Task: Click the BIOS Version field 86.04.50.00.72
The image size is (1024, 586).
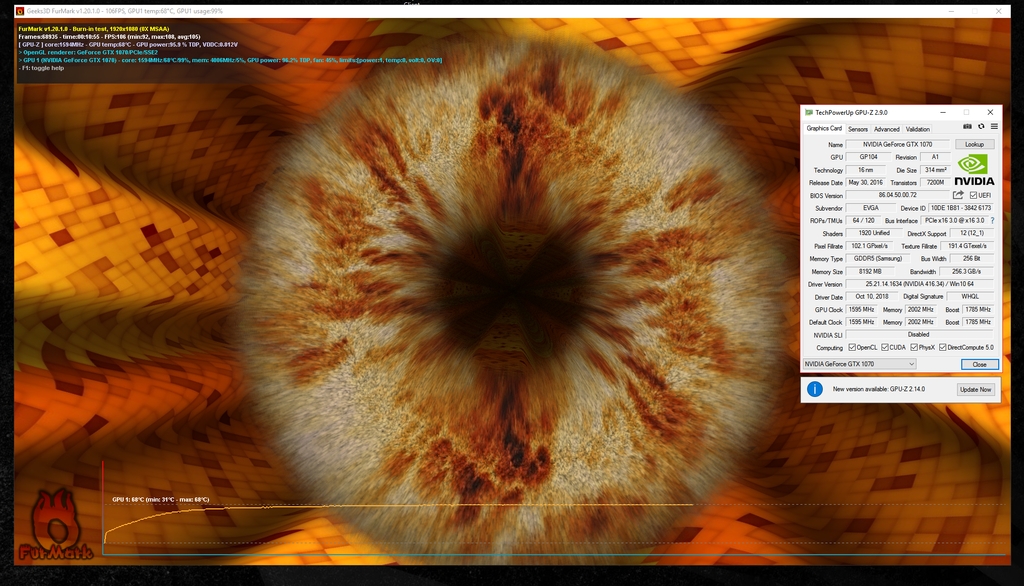Action: click(897, 195)
